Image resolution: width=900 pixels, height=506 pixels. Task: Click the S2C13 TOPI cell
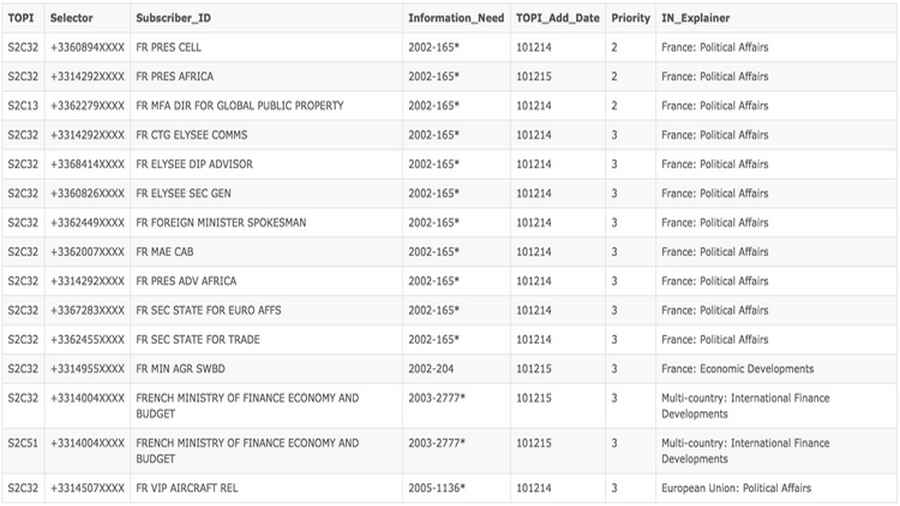[23, 105]
